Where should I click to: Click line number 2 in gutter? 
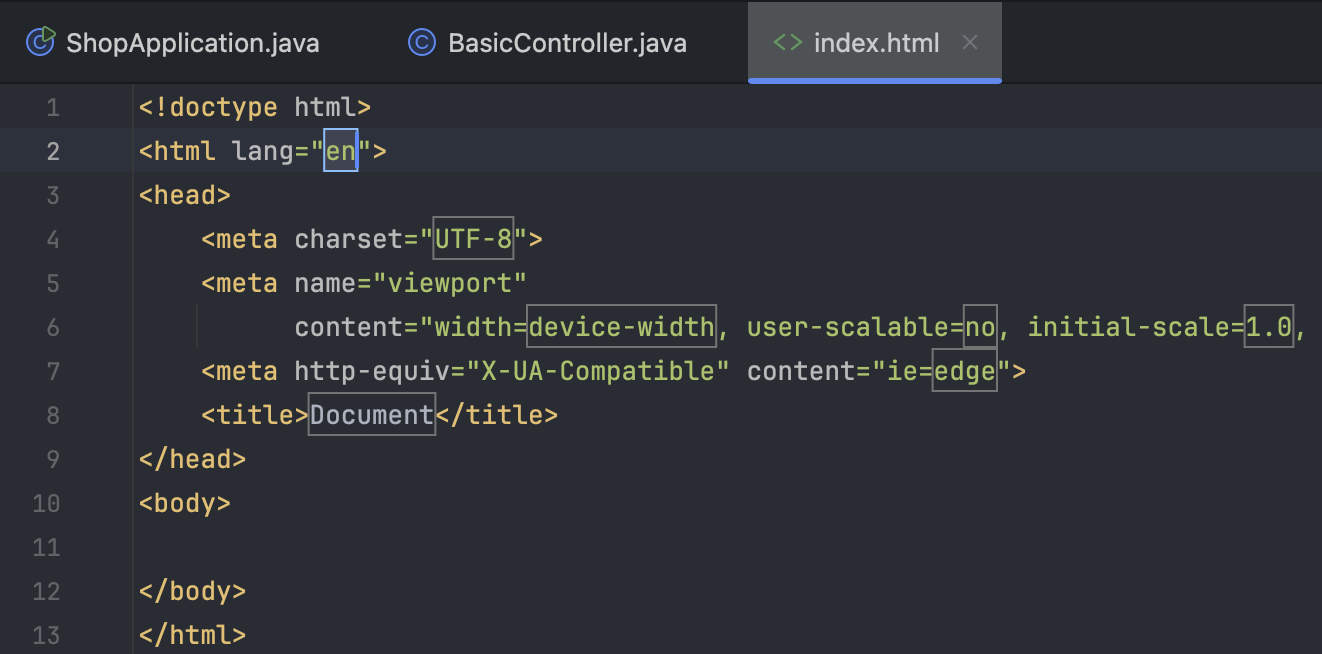point(52,151)
